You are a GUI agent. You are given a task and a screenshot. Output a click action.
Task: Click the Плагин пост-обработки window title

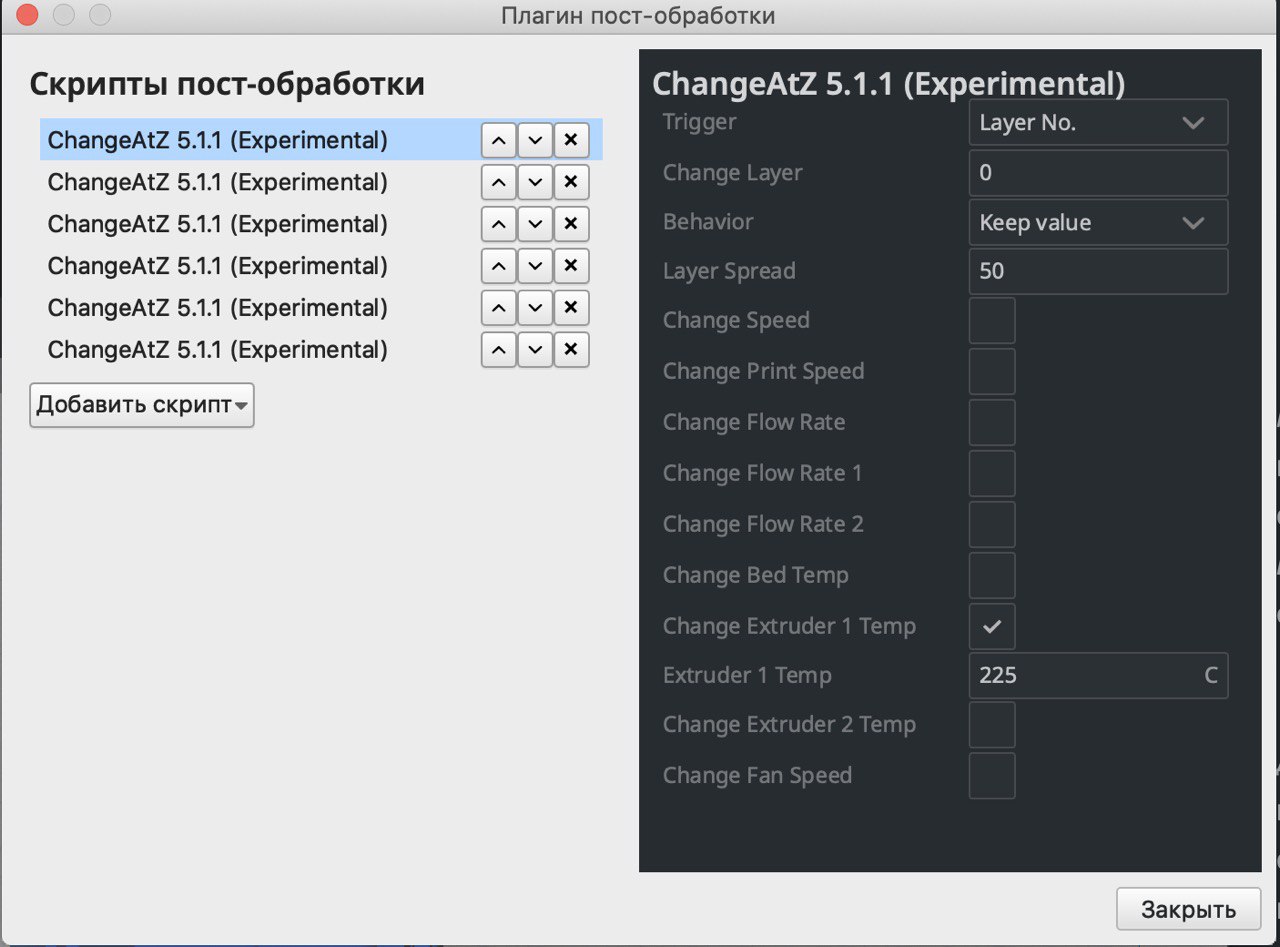(x=638, y=16)
